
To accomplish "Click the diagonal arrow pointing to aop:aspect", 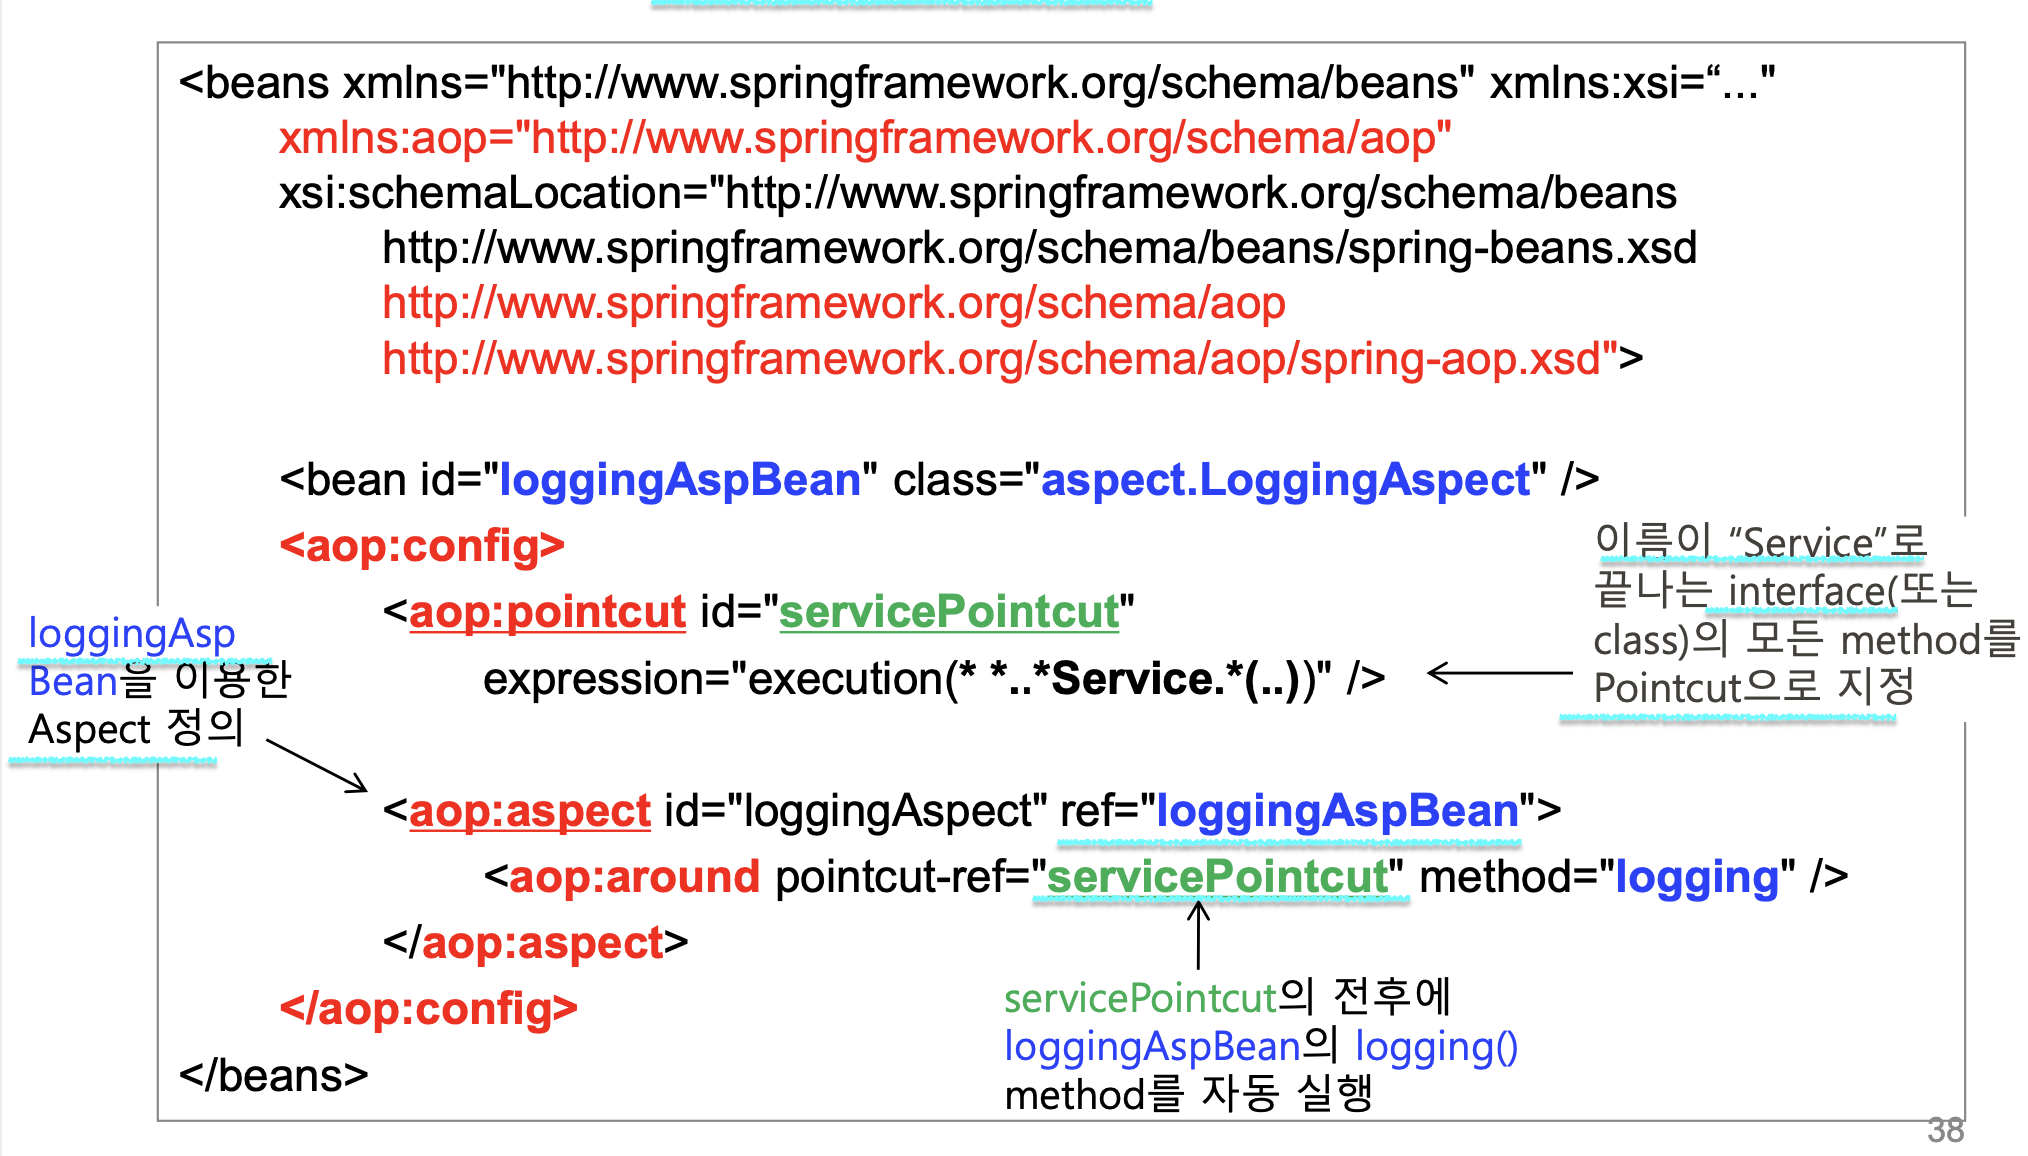I will pyautogui.click(x=317, y=766).
